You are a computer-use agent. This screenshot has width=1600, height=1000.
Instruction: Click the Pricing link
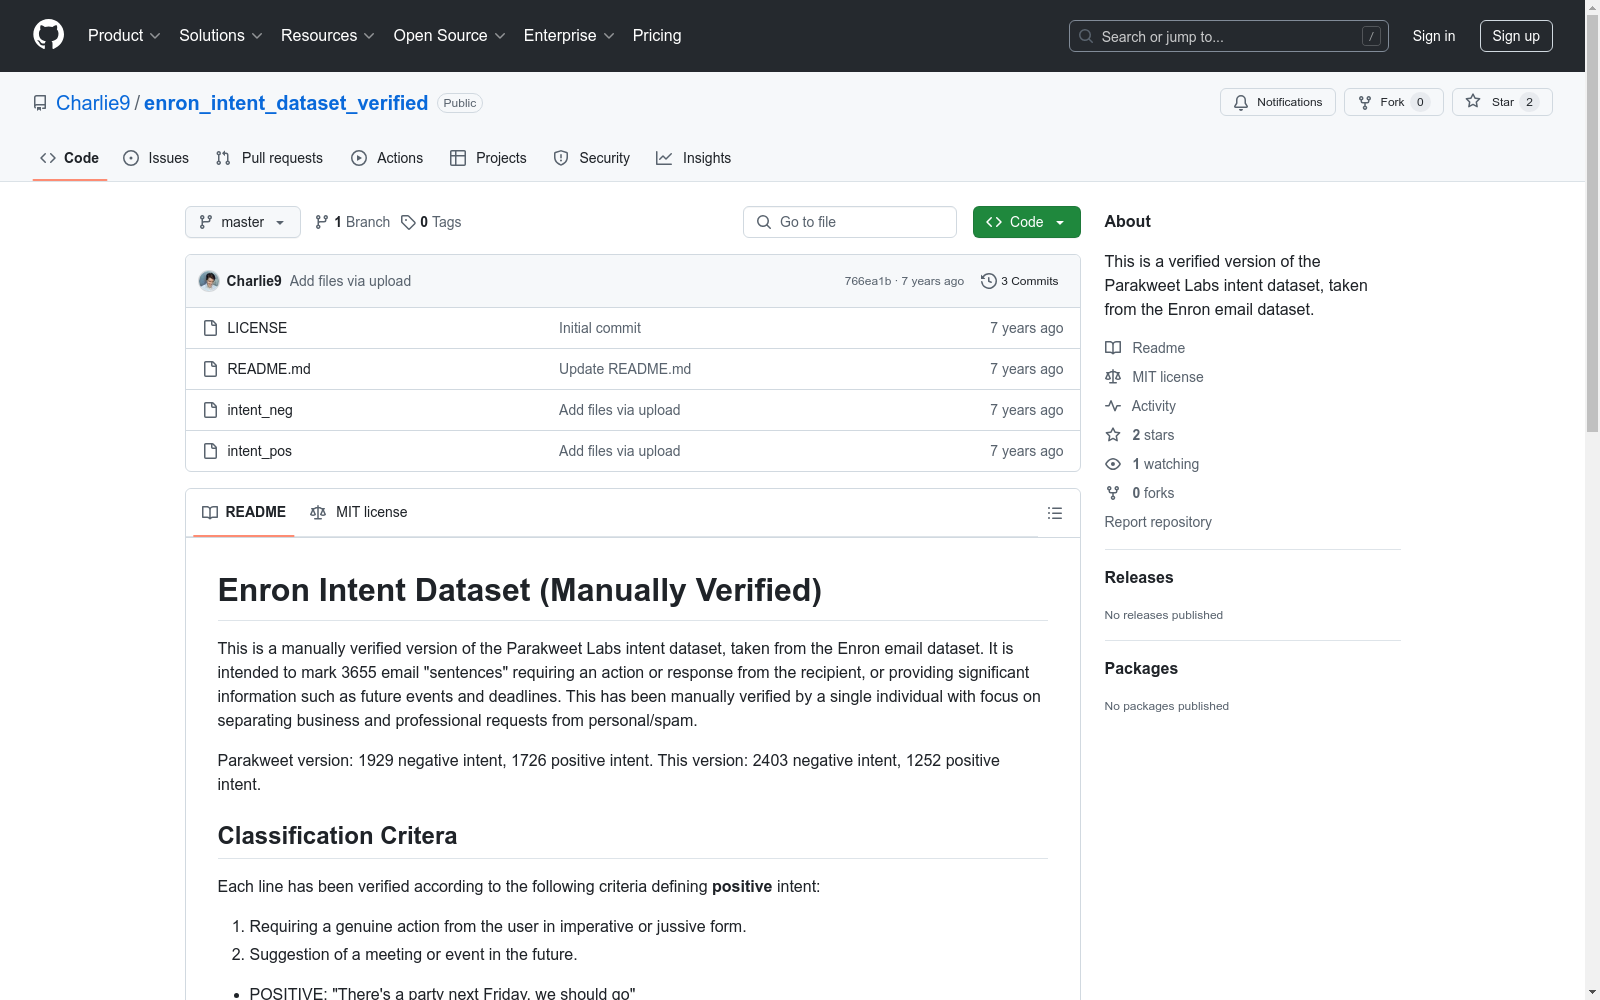point(657,36)
